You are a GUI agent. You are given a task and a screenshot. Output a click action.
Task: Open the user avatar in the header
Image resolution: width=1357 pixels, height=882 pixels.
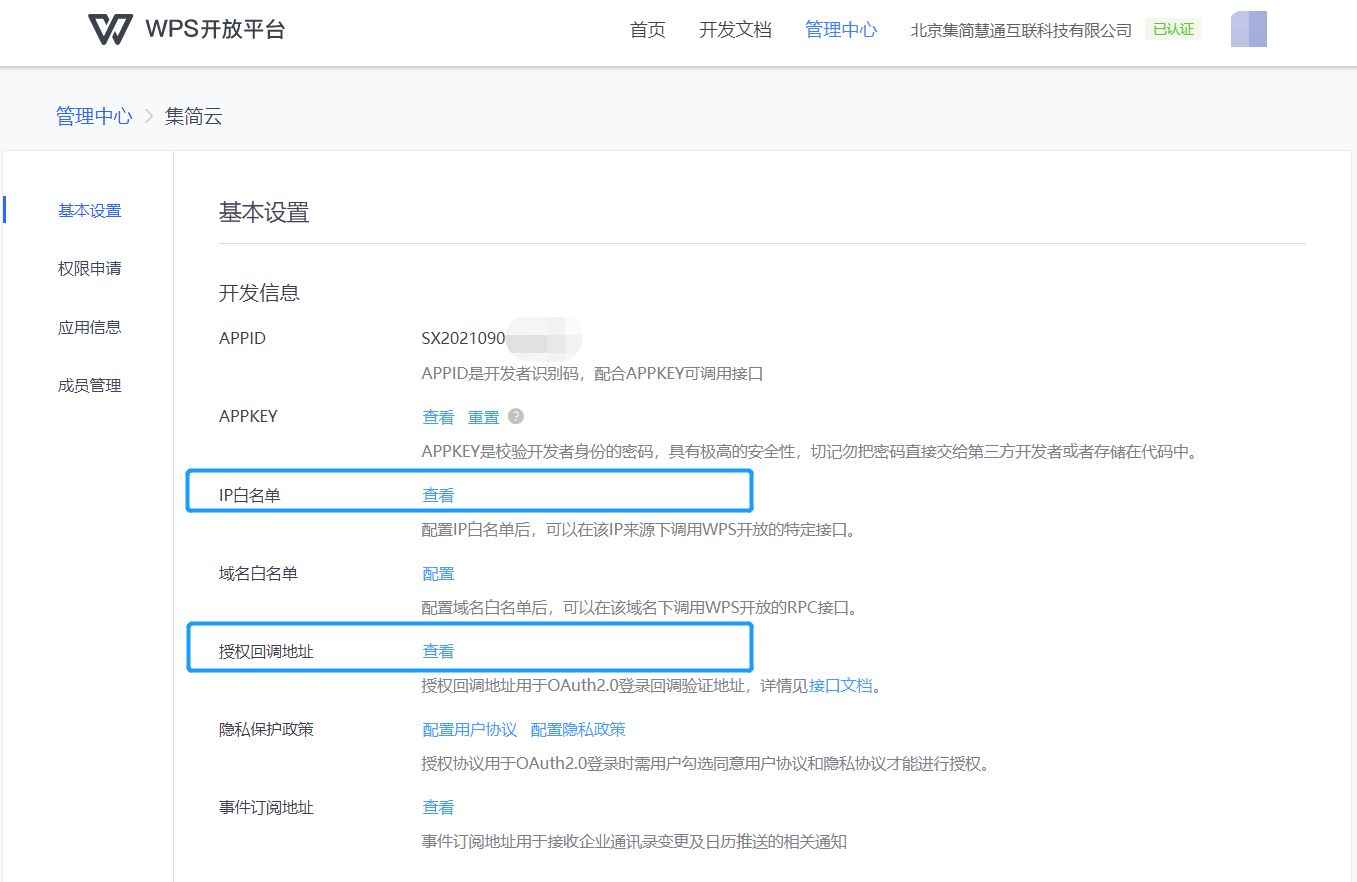click(1249, 29)
